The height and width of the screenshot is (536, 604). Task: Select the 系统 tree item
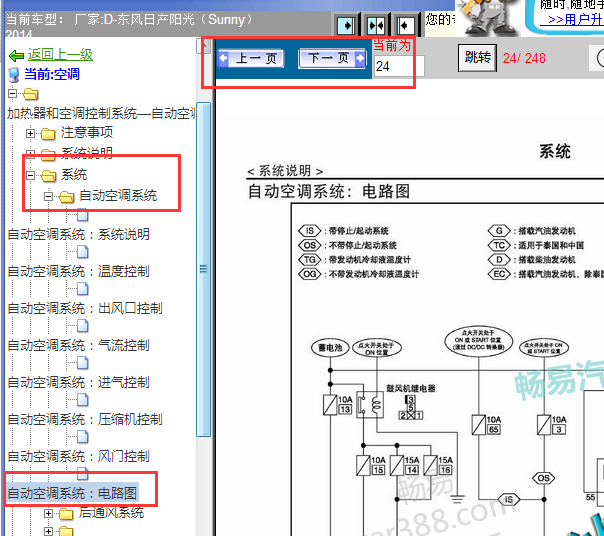click(x=74, y=175)
